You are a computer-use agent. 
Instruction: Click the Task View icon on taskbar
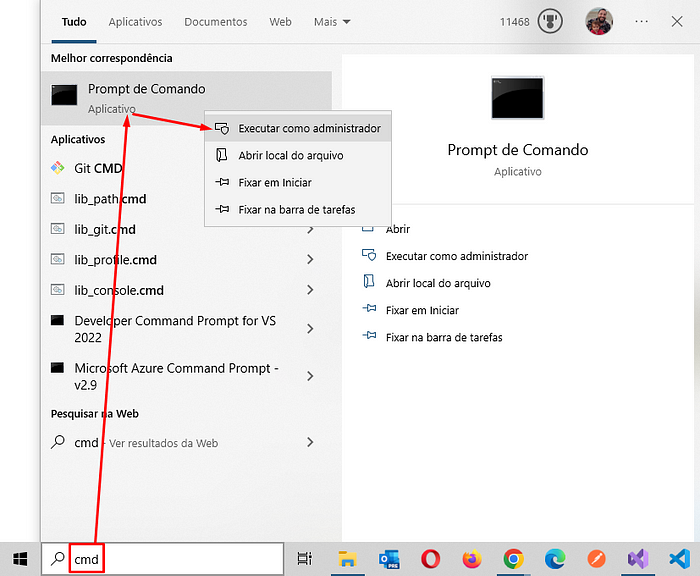[305, 559]
